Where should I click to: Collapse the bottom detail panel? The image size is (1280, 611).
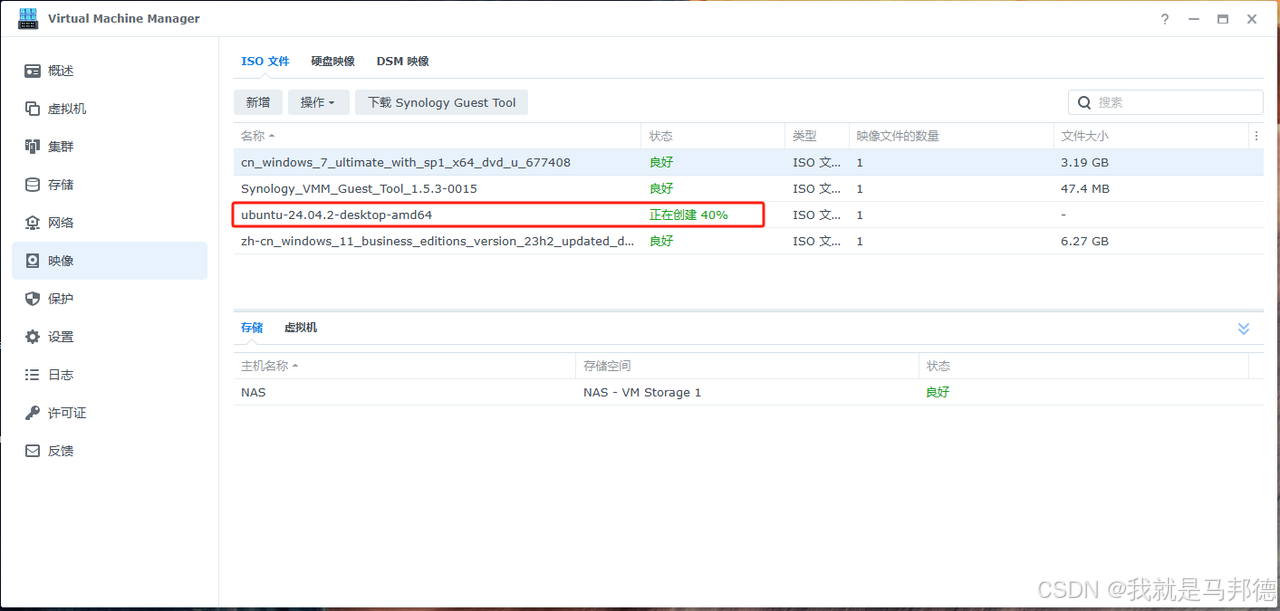pos(1244,328)
